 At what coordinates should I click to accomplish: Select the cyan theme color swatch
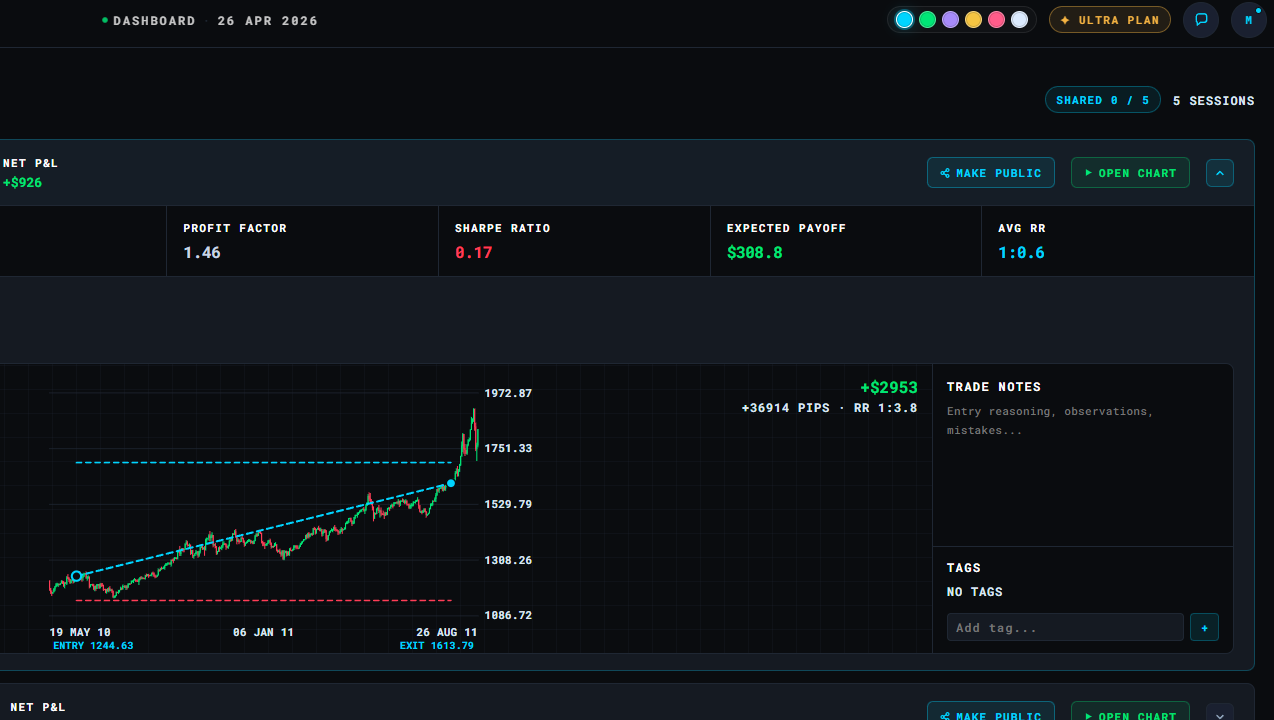point(904,20)
